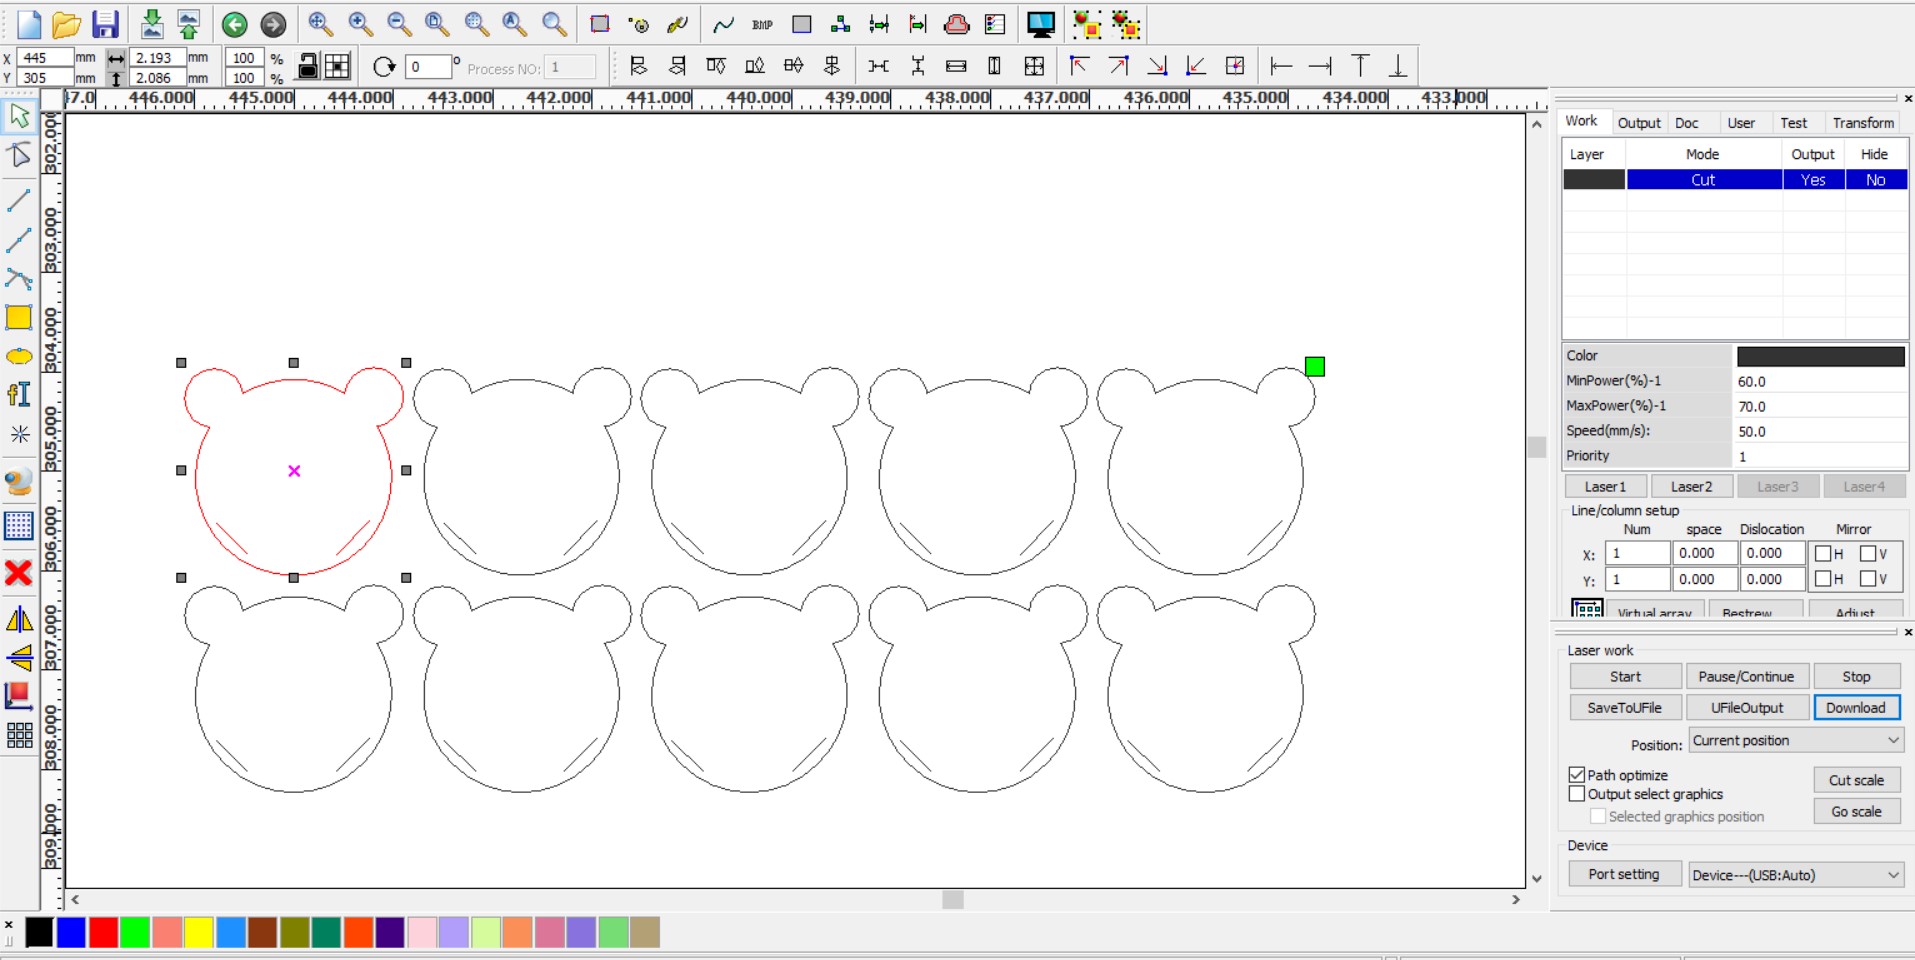
Task: Switch to the Work tab
Action: tap(1581, 121)
